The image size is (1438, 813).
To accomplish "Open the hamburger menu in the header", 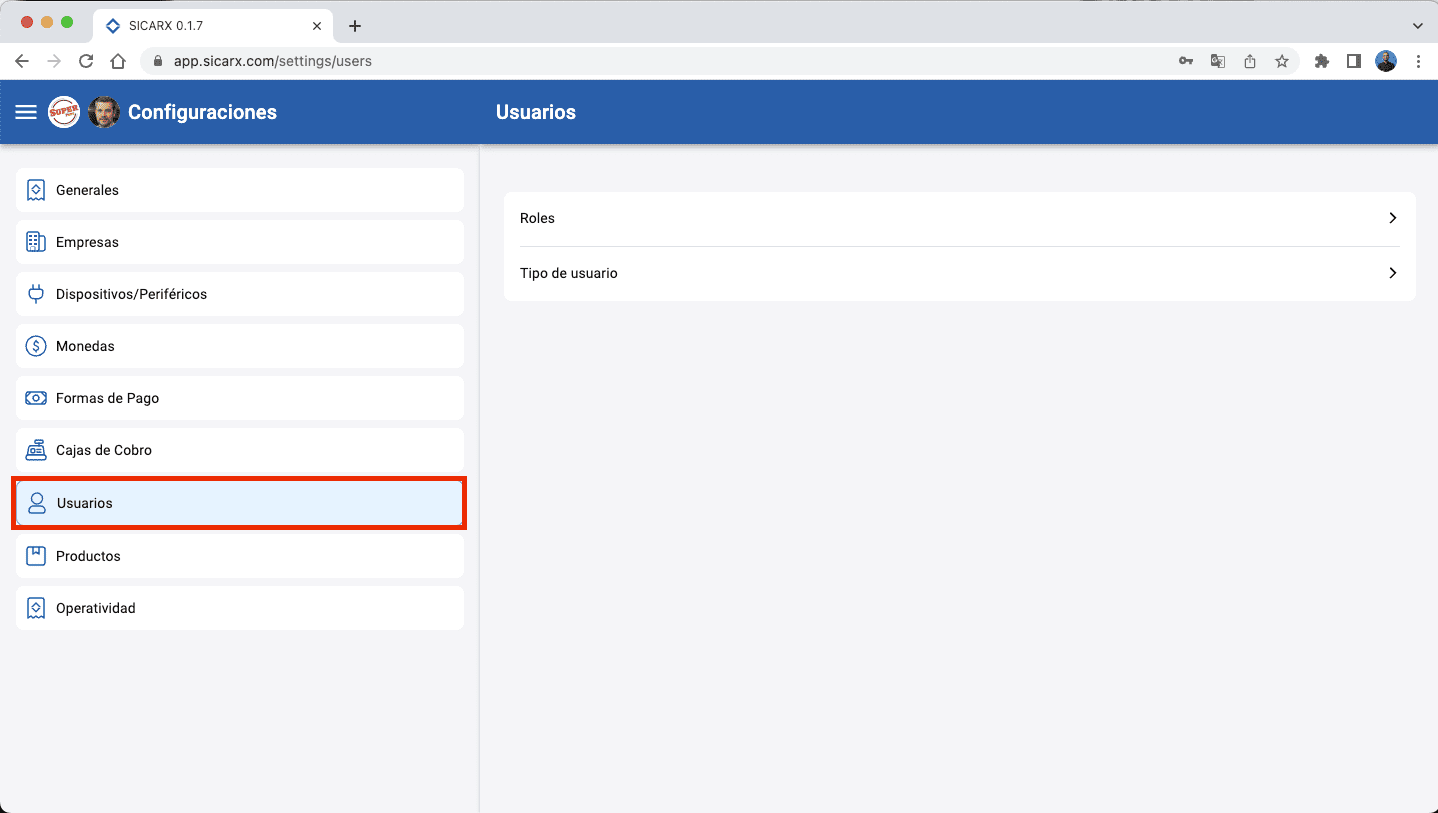I will tap(25, 112).
